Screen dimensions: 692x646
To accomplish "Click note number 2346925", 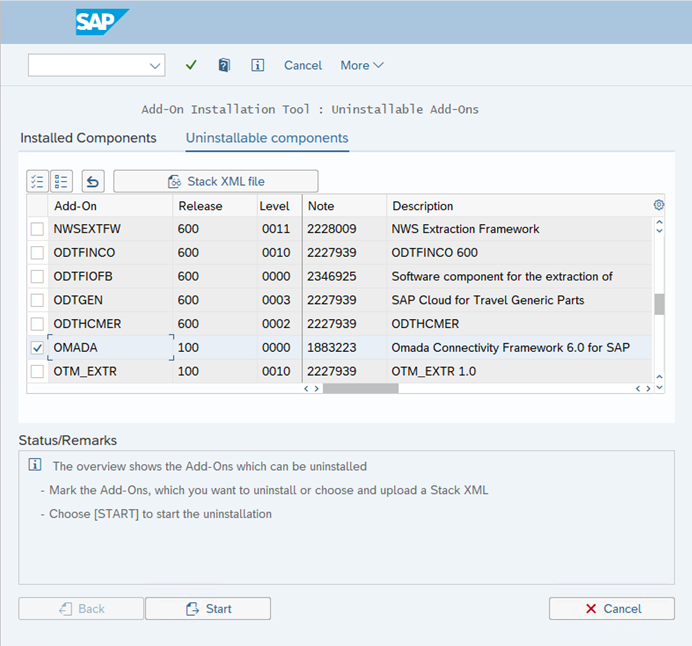I will [x=332, y=277].
